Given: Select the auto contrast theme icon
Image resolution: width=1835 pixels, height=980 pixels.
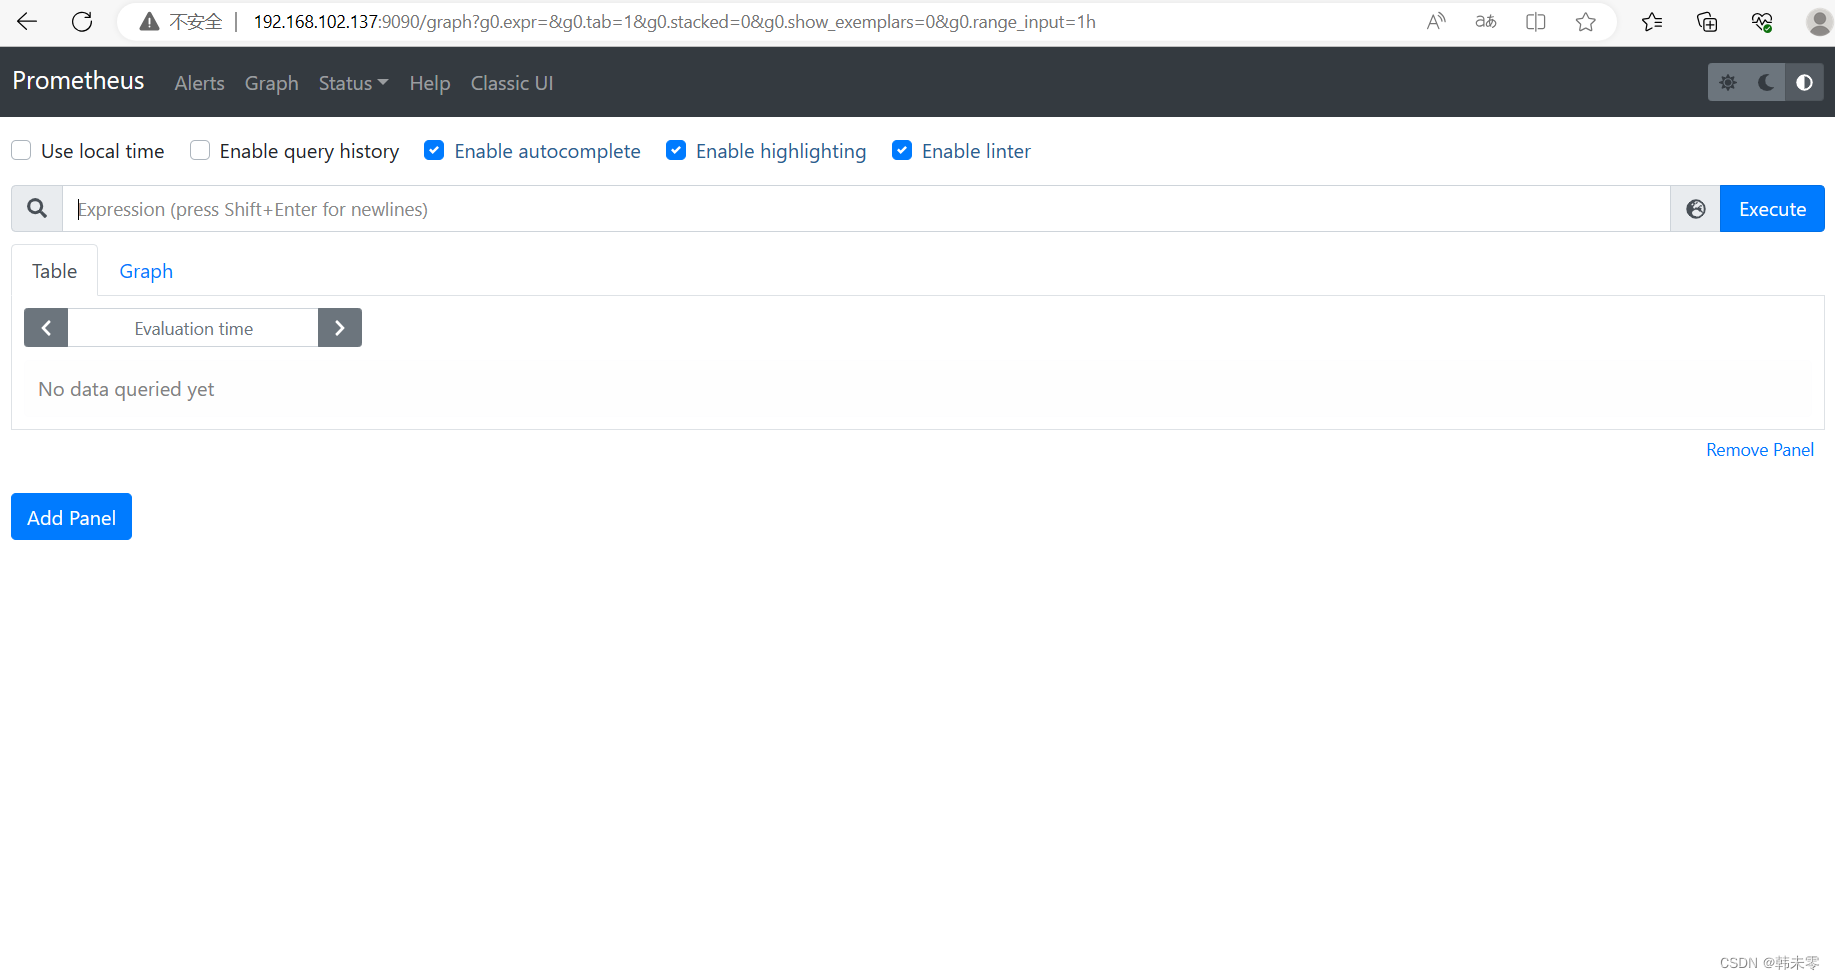Looking at the screenshot, I should coord(1804,82).
